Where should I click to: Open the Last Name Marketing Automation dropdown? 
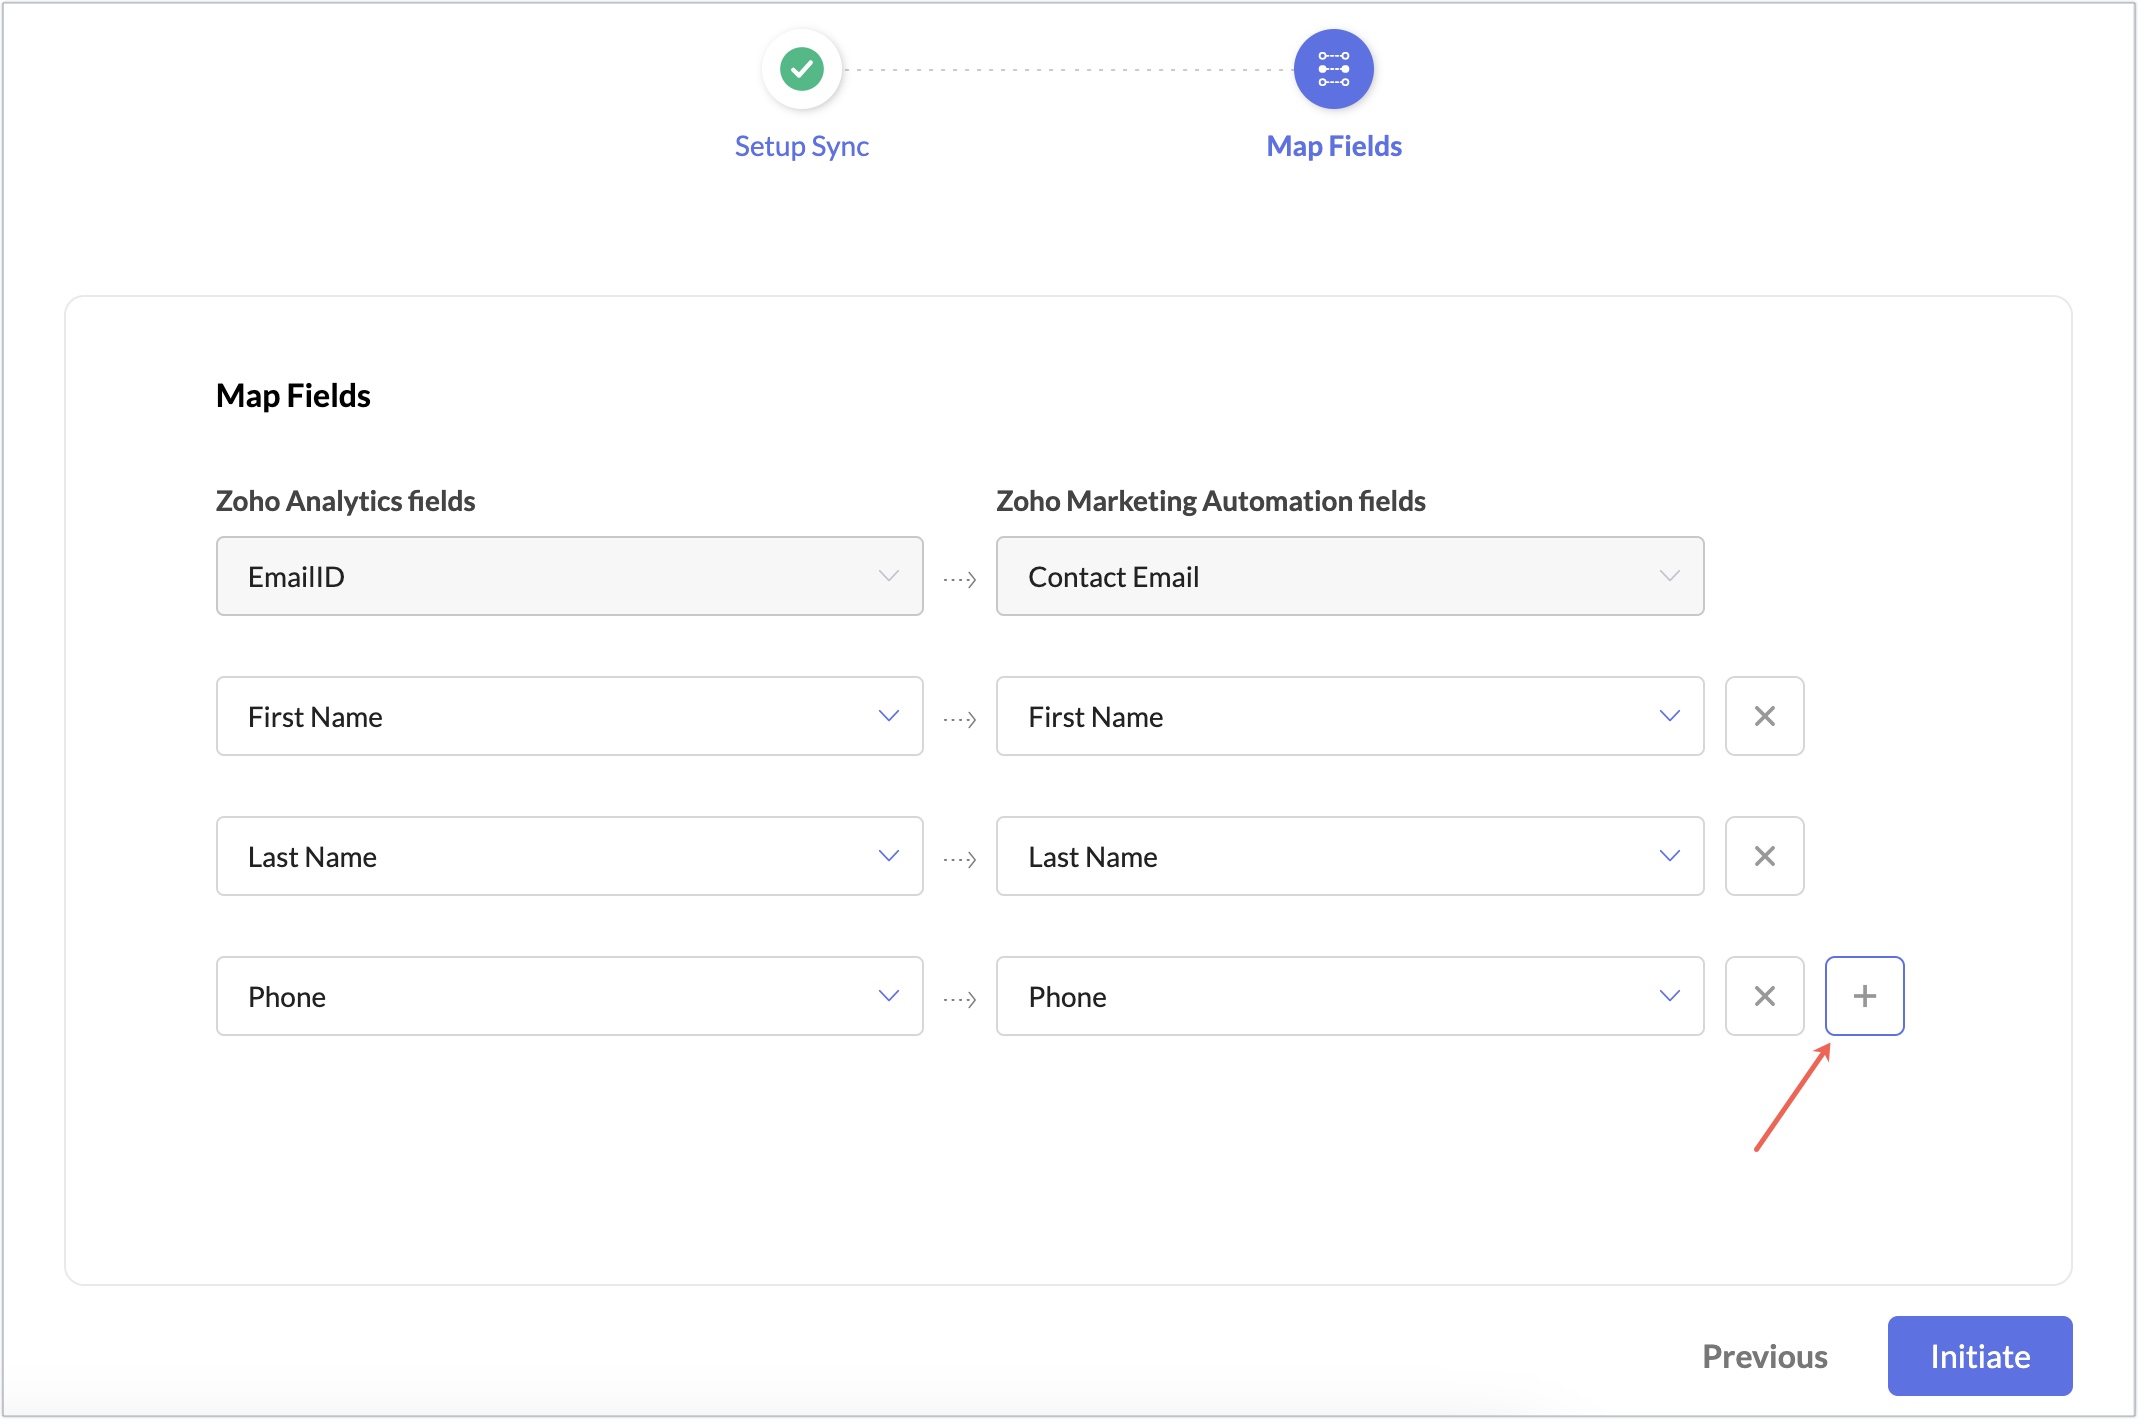click(1350, 856)
